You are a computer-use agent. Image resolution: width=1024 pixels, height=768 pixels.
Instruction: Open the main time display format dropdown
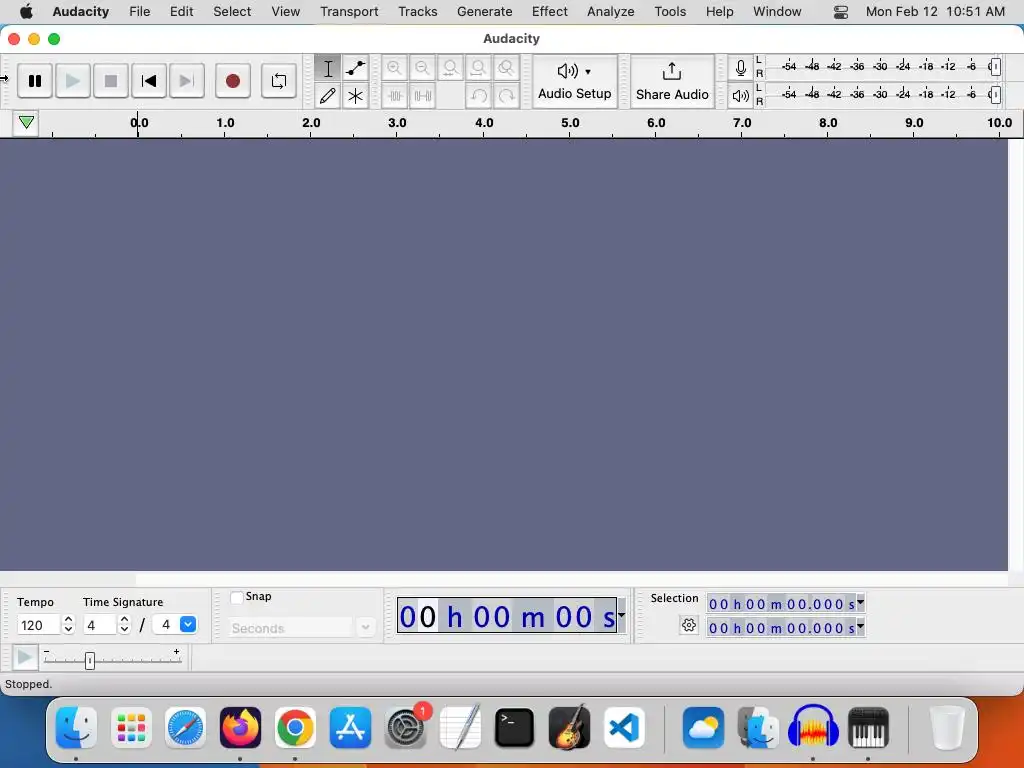pos(621,615)
